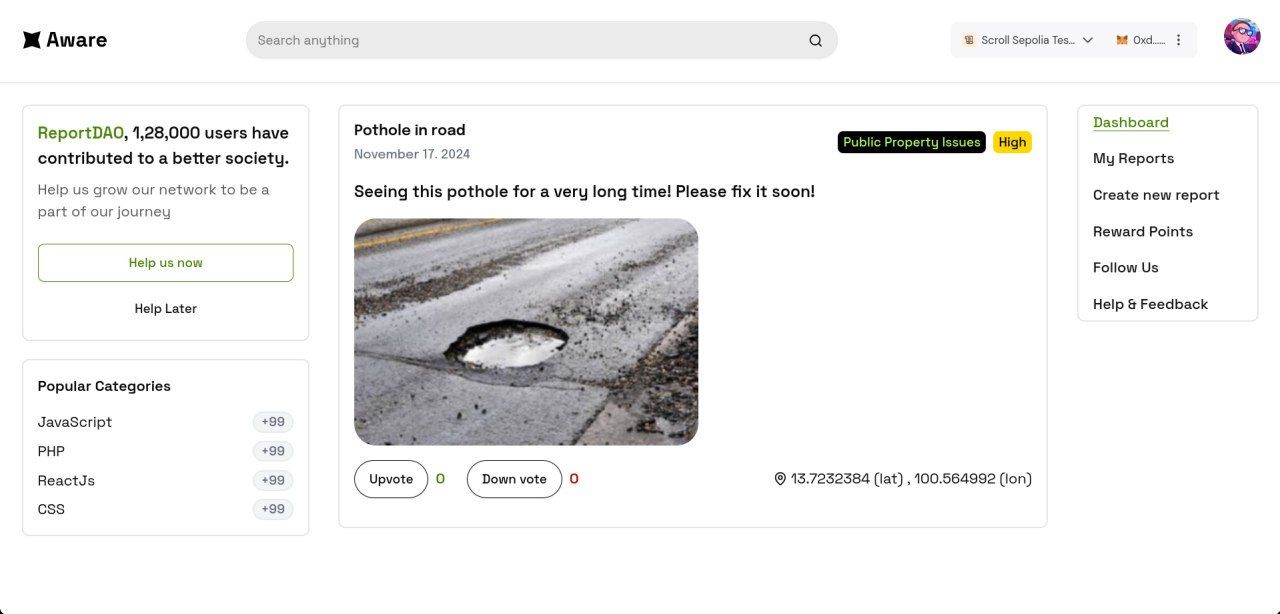
Task: Select Create new report
Action: tap(1155, 195)
